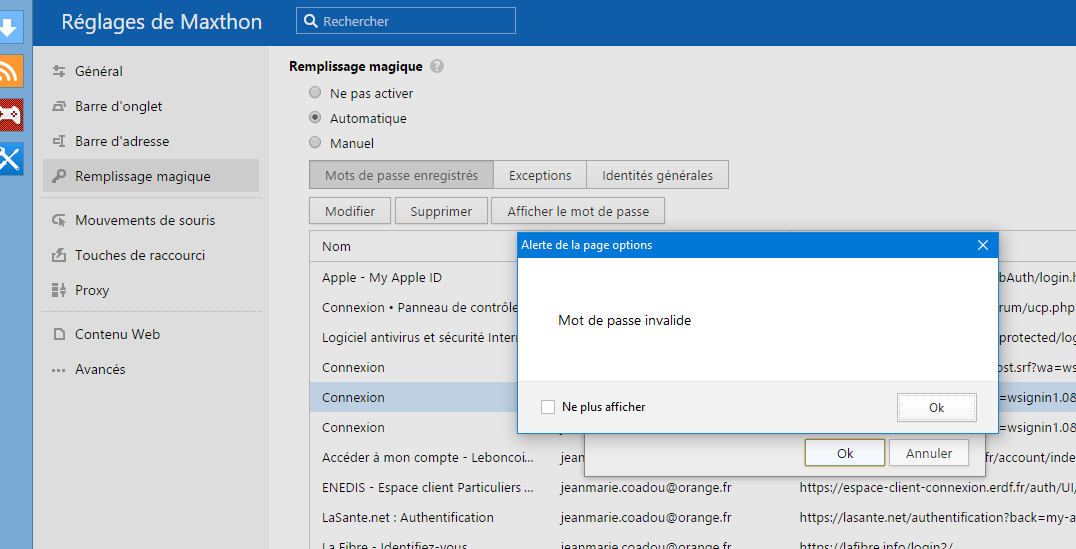Select the Accéder à mon compte - Leboncoin row
1076x549 pixels.
point(428,458)
